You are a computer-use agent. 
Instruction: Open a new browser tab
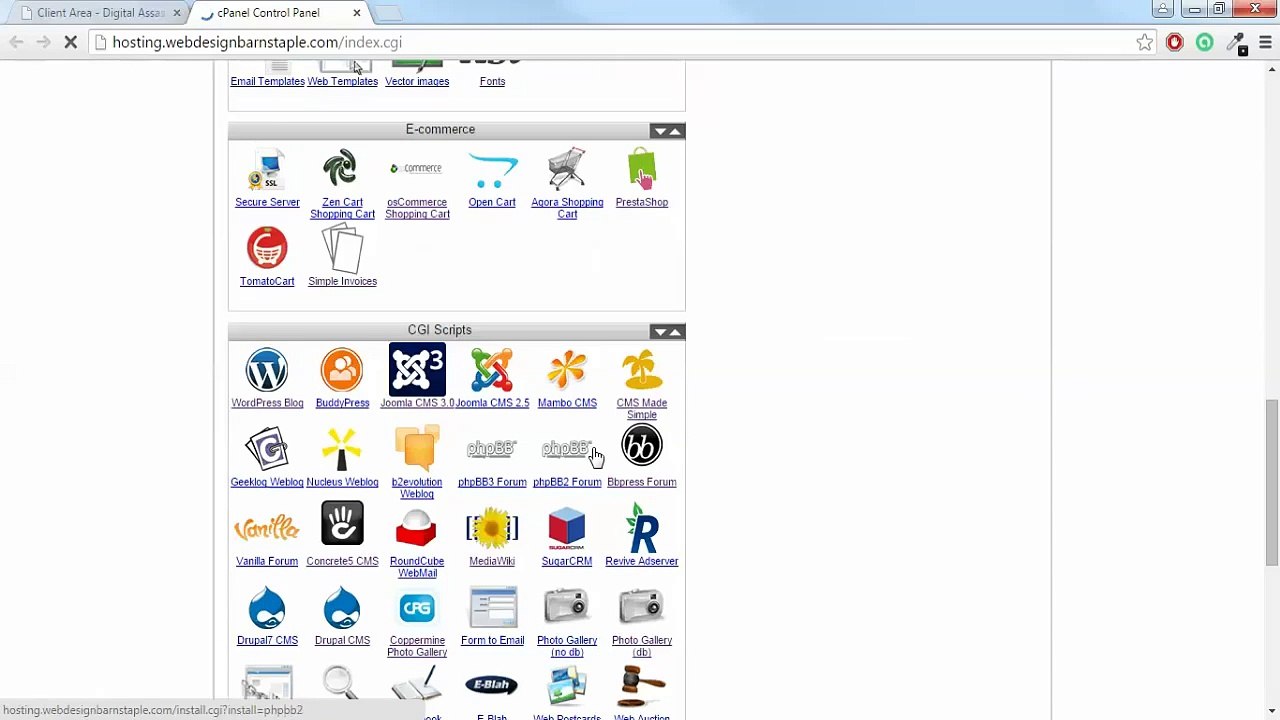(x=388, y=13)
